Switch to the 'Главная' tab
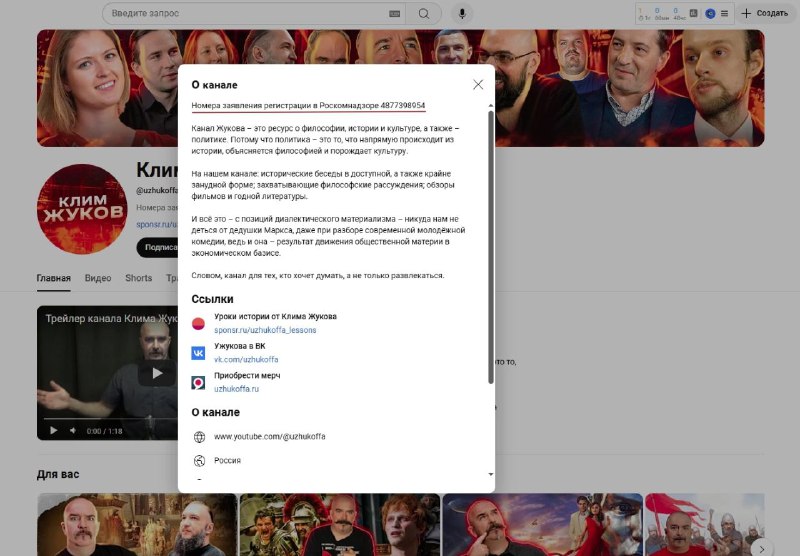This screenshot has width=800, height=556. click(x=54, y=278)
